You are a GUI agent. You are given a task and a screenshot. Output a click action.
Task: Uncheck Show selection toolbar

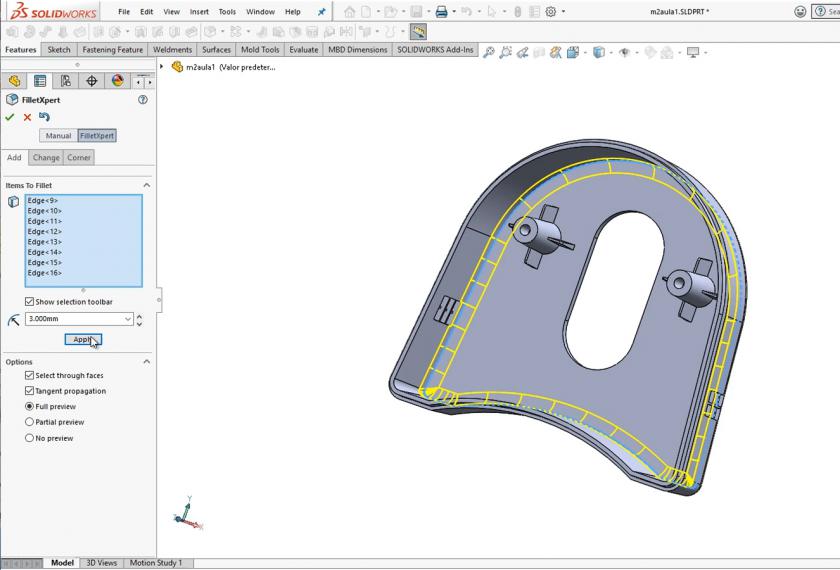pos(30,302)
